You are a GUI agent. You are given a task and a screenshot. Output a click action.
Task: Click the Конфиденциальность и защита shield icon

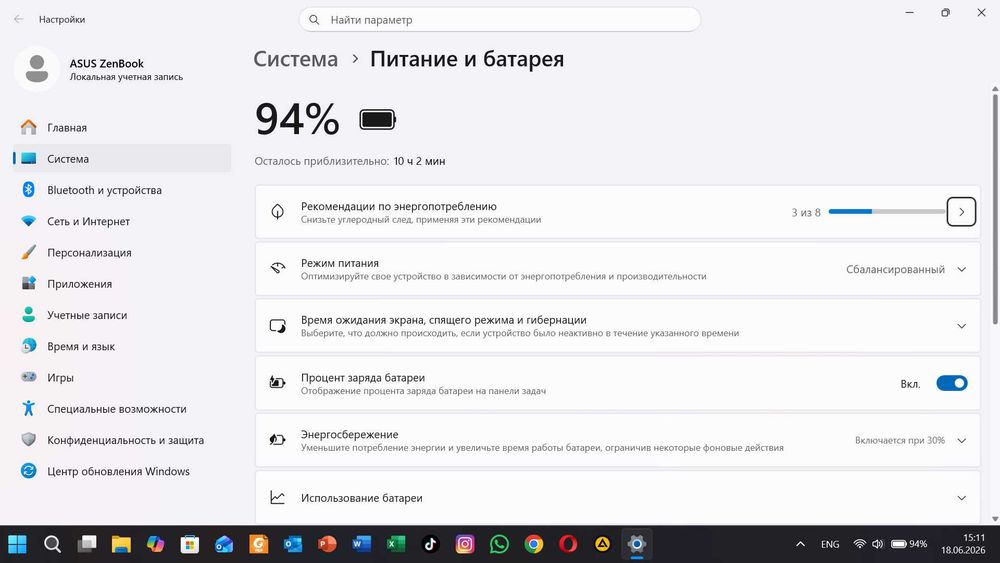[29, 439]
